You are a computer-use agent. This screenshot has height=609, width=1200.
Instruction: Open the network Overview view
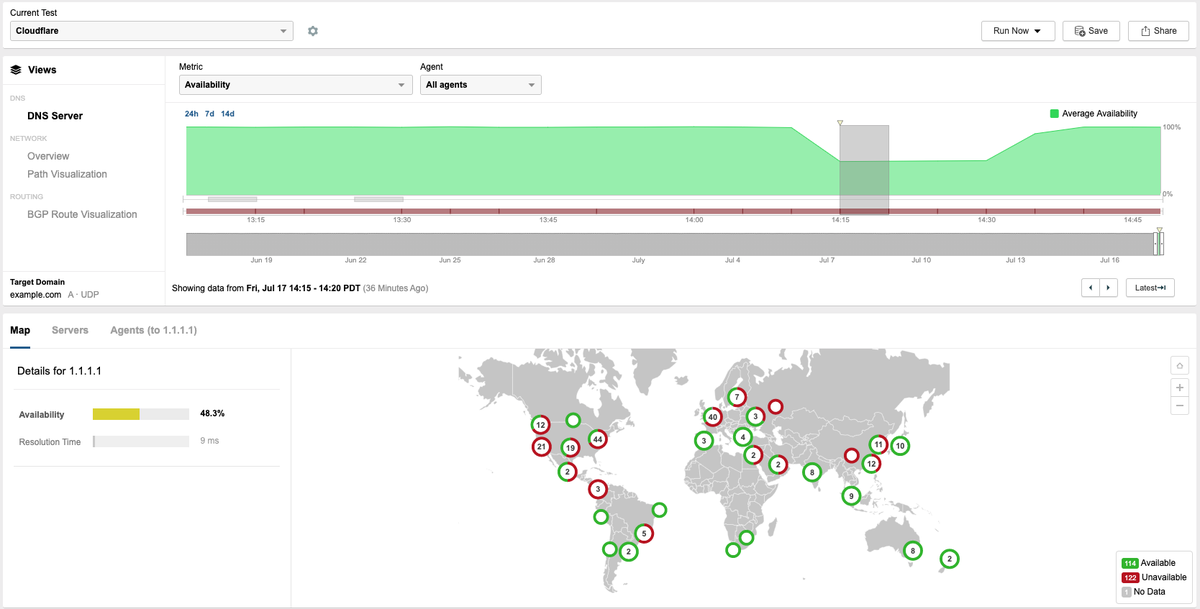48,156
